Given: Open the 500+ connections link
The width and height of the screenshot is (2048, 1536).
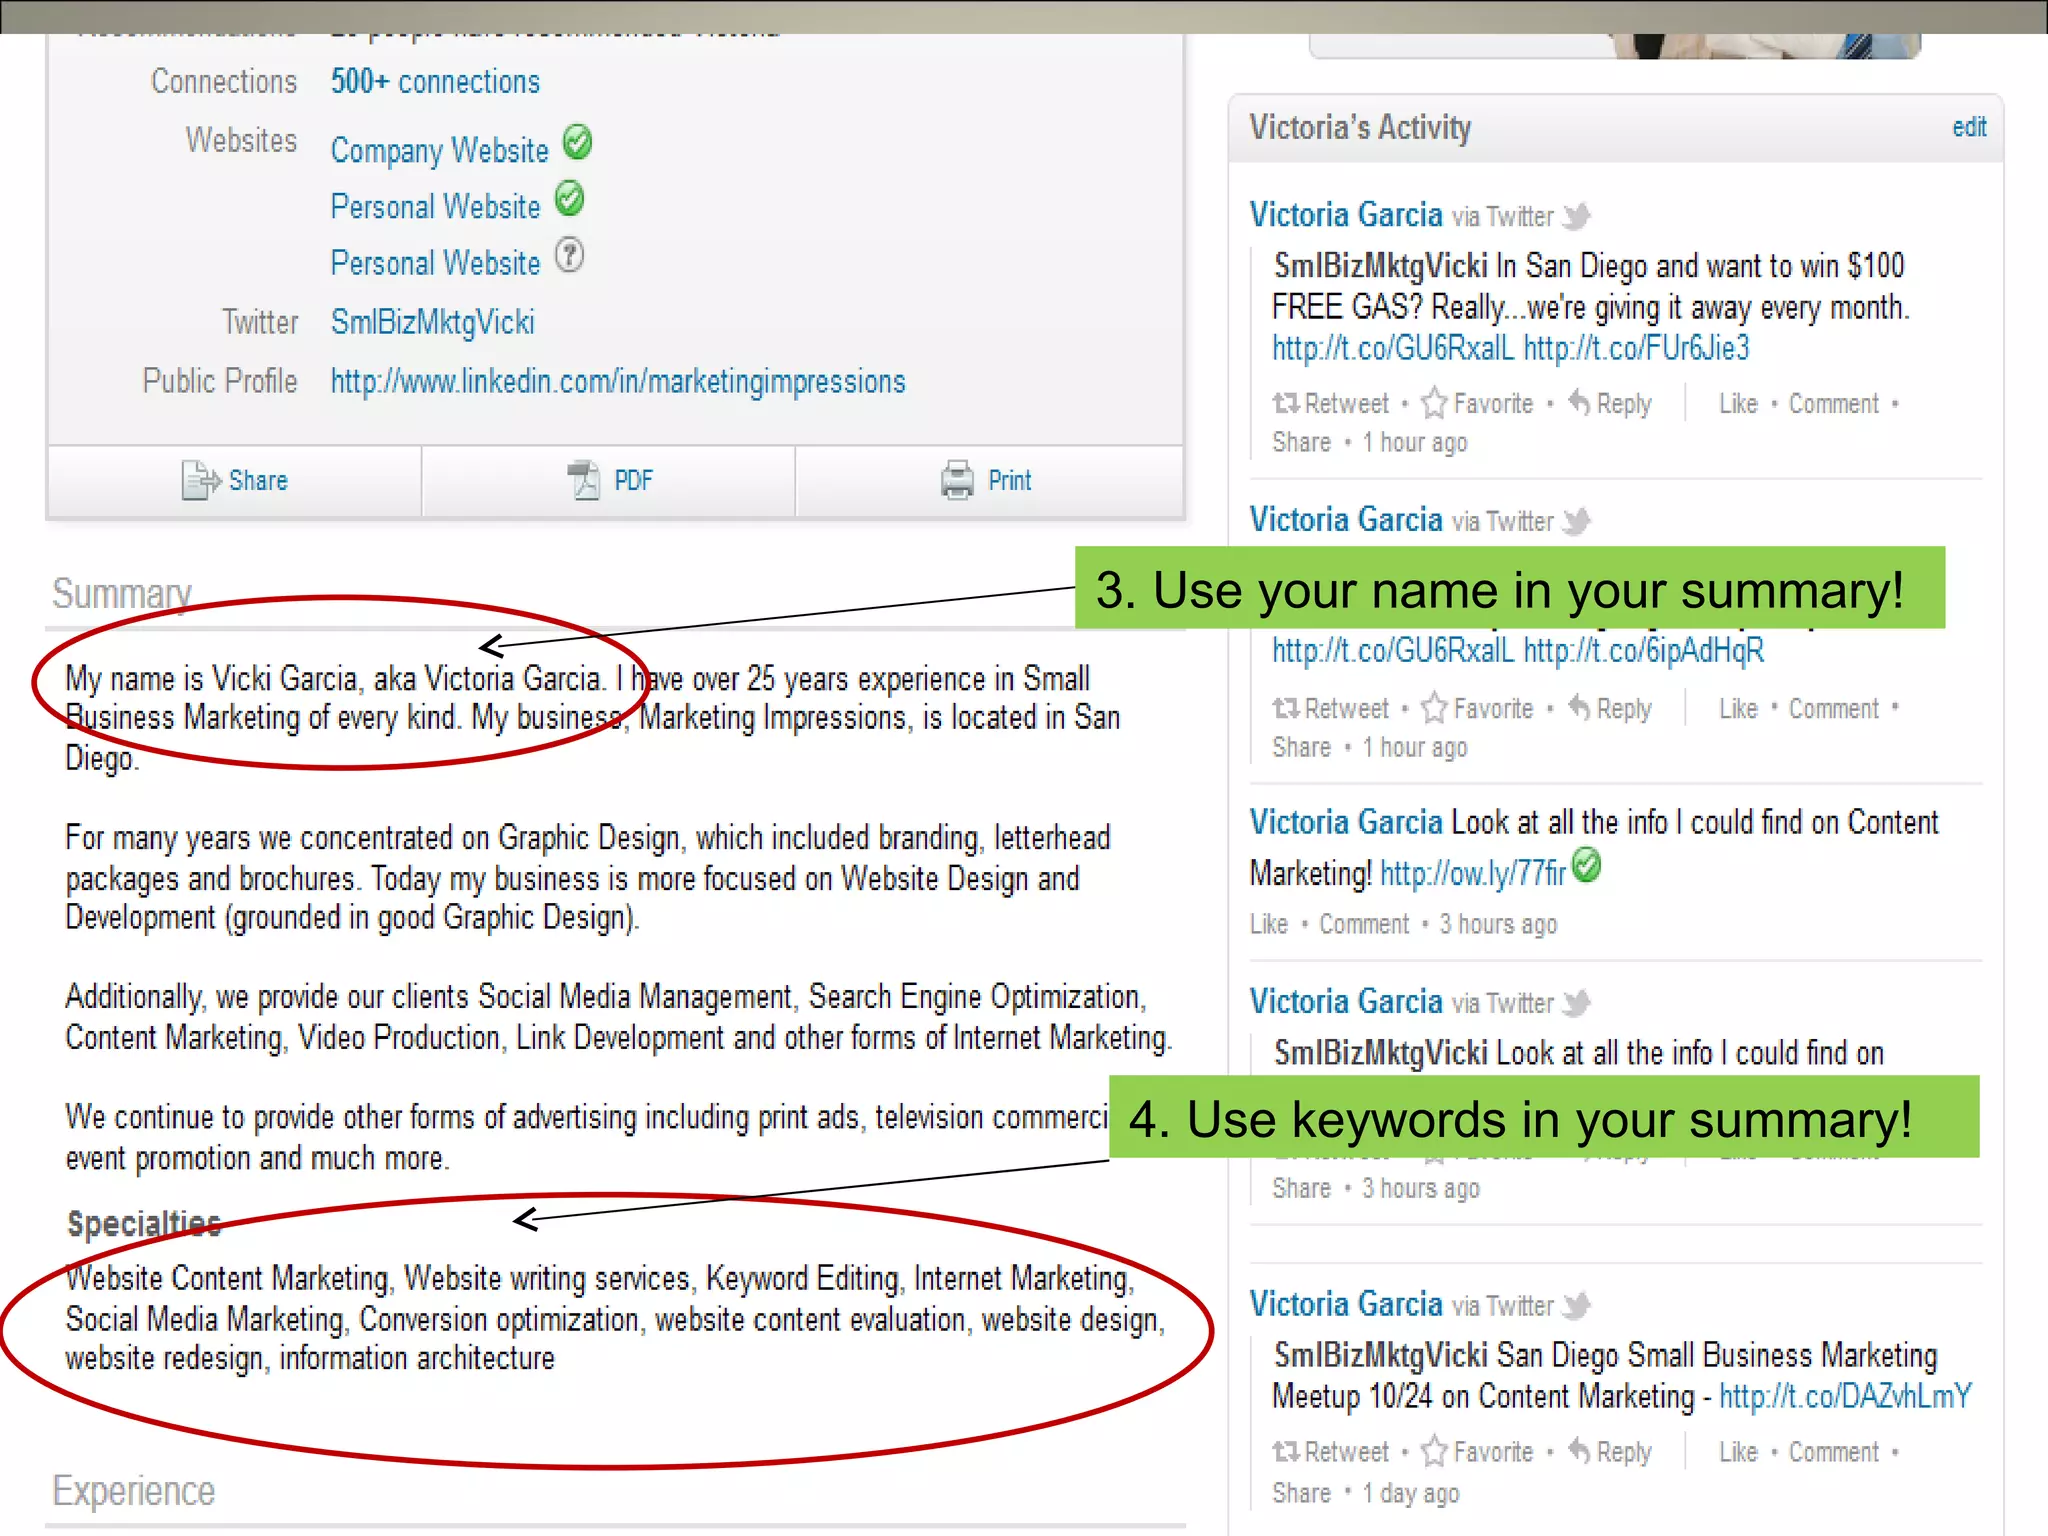Looking at the screenshot, I should [435, 82].
